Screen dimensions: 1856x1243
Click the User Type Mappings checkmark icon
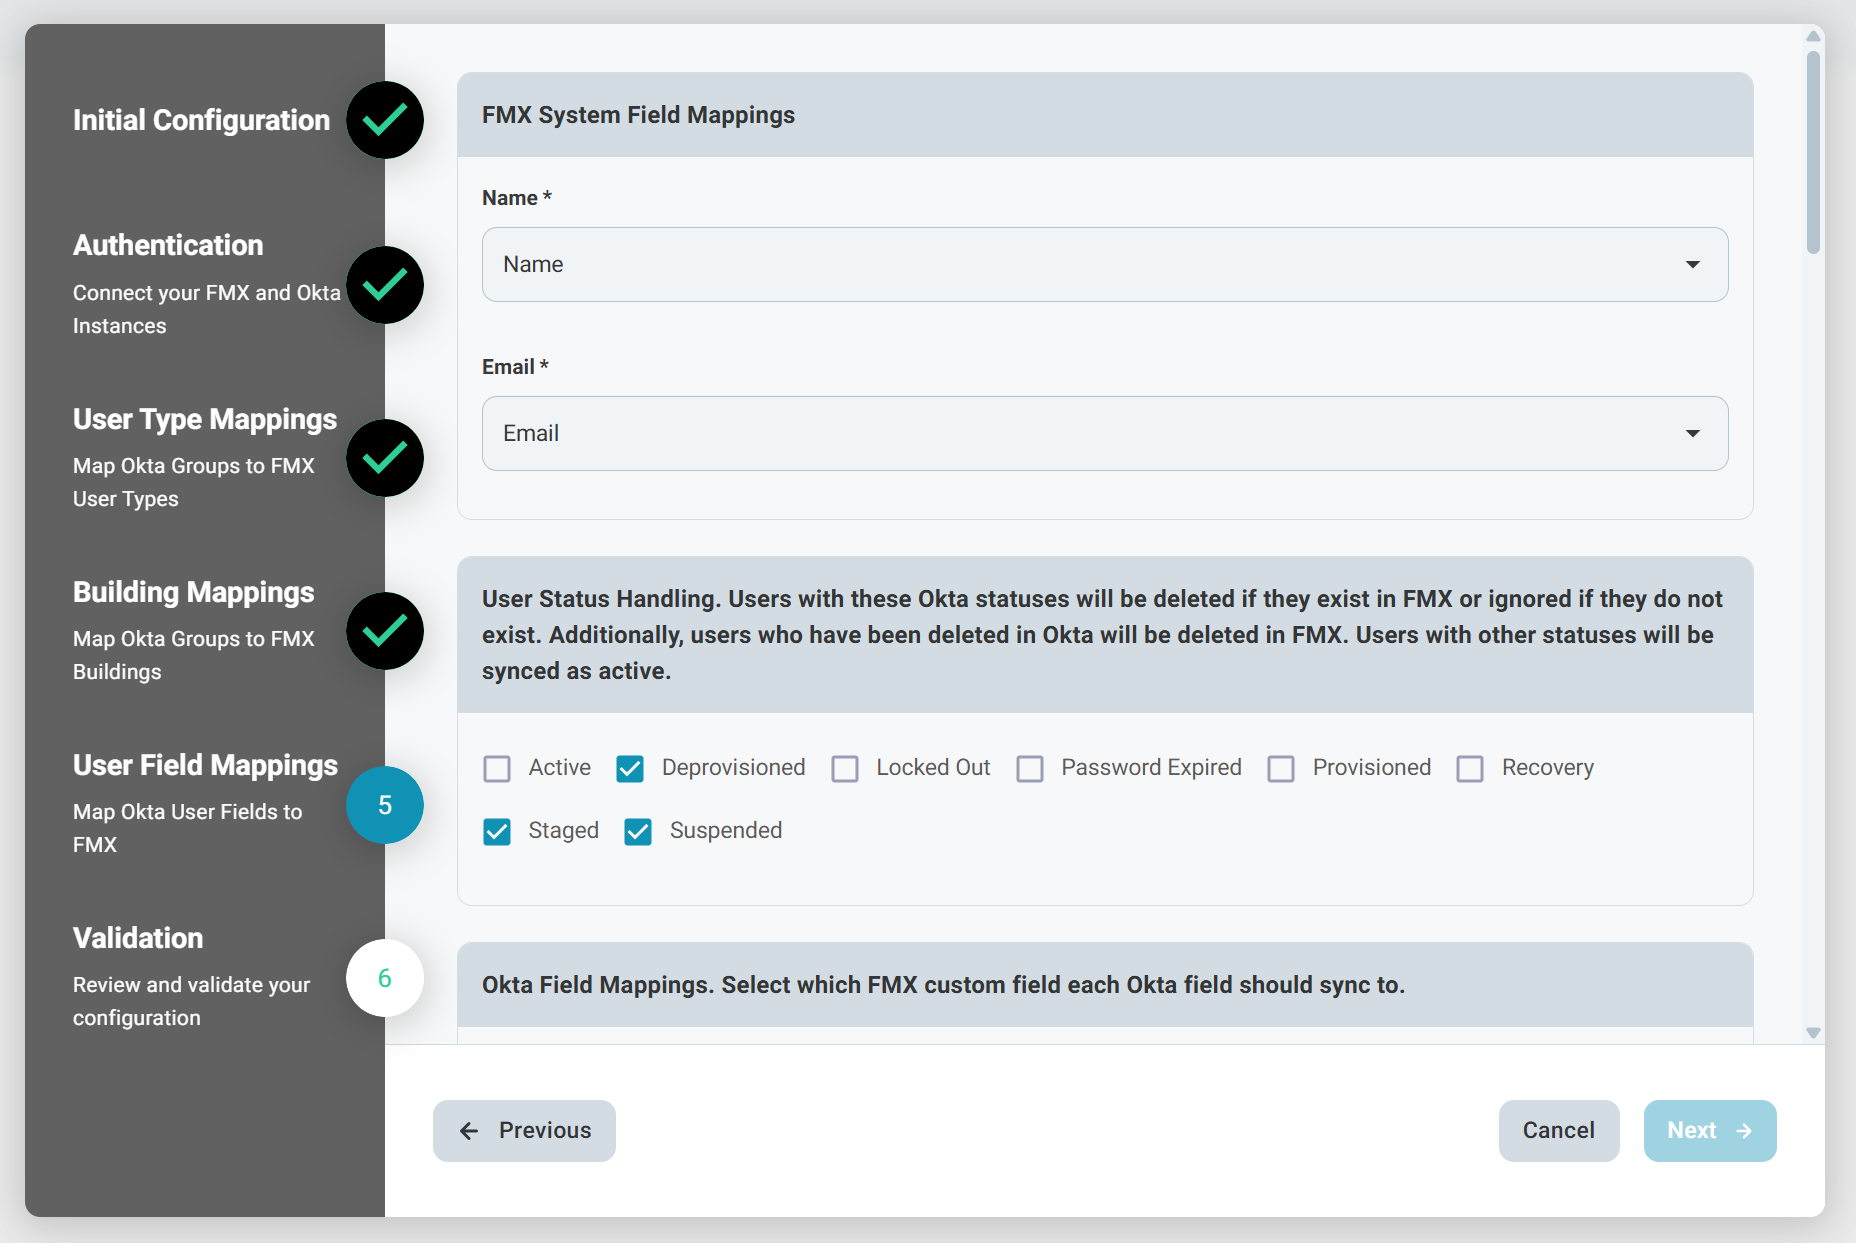(x=385, y=458)
